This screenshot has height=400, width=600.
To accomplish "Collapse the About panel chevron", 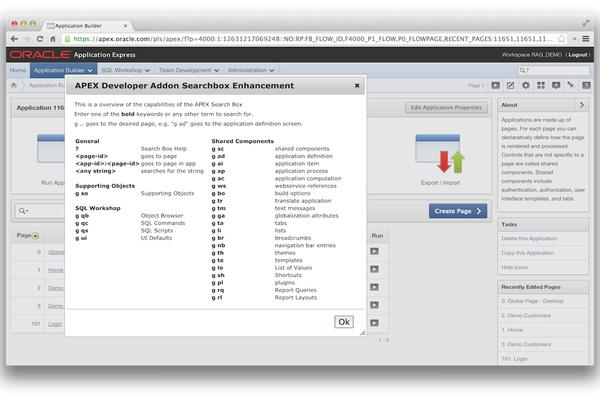I will click(x=582, y=104).
